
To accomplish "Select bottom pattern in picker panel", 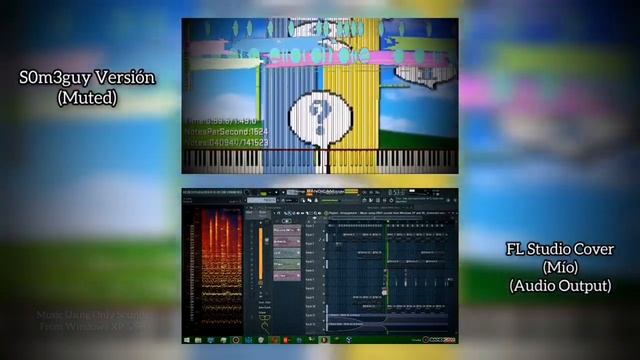I will (287, 276).
